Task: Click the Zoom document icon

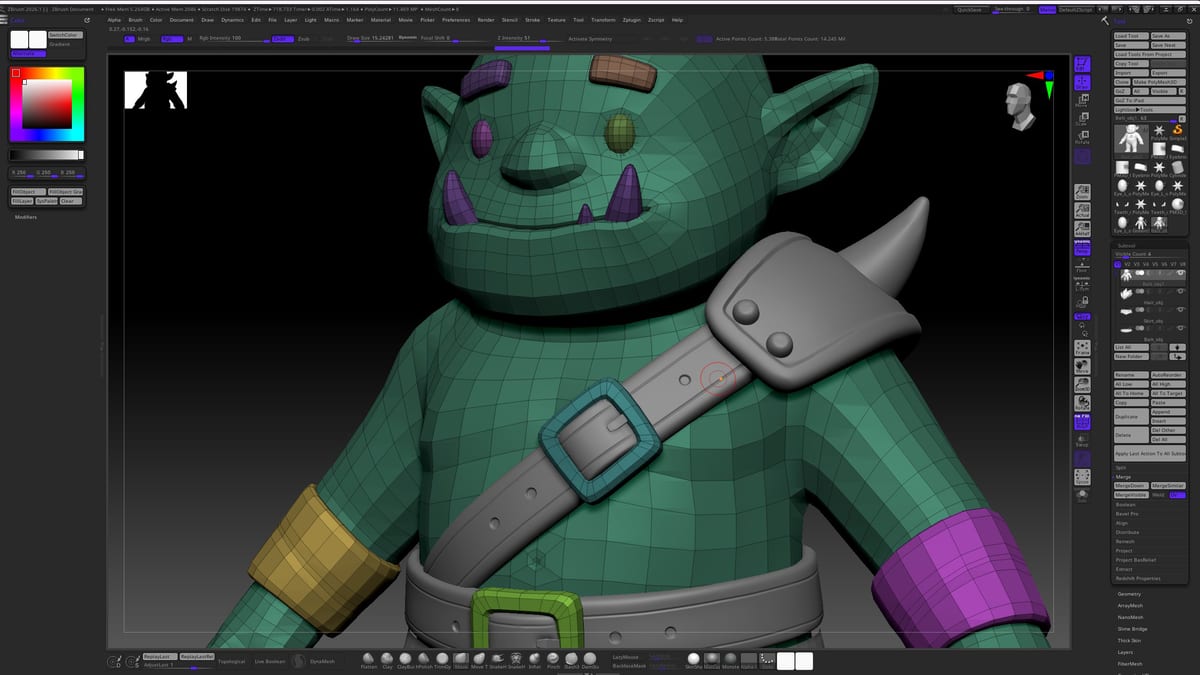Action: tap(1082, 193)
